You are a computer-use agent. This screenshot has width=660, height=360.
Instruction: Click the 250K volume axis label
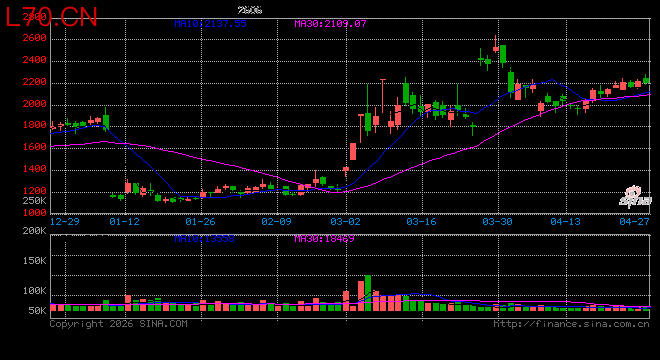[x=35, y=201]
